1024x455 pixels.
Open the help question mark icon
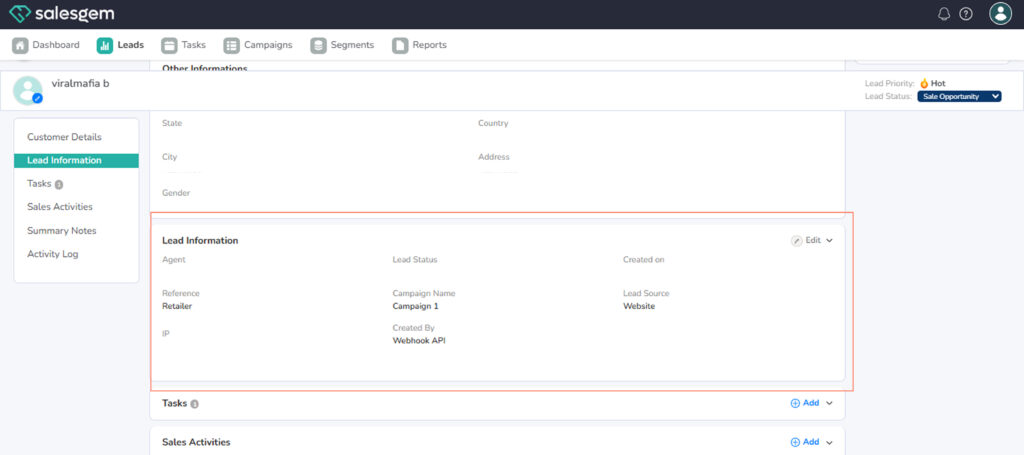pos(966,14)
